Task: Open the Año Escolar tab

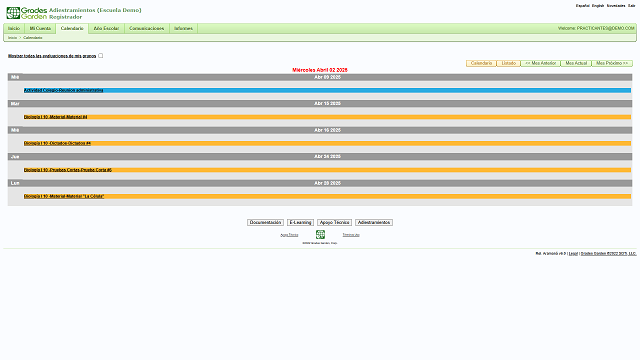Action: click(x=106, y=28)
